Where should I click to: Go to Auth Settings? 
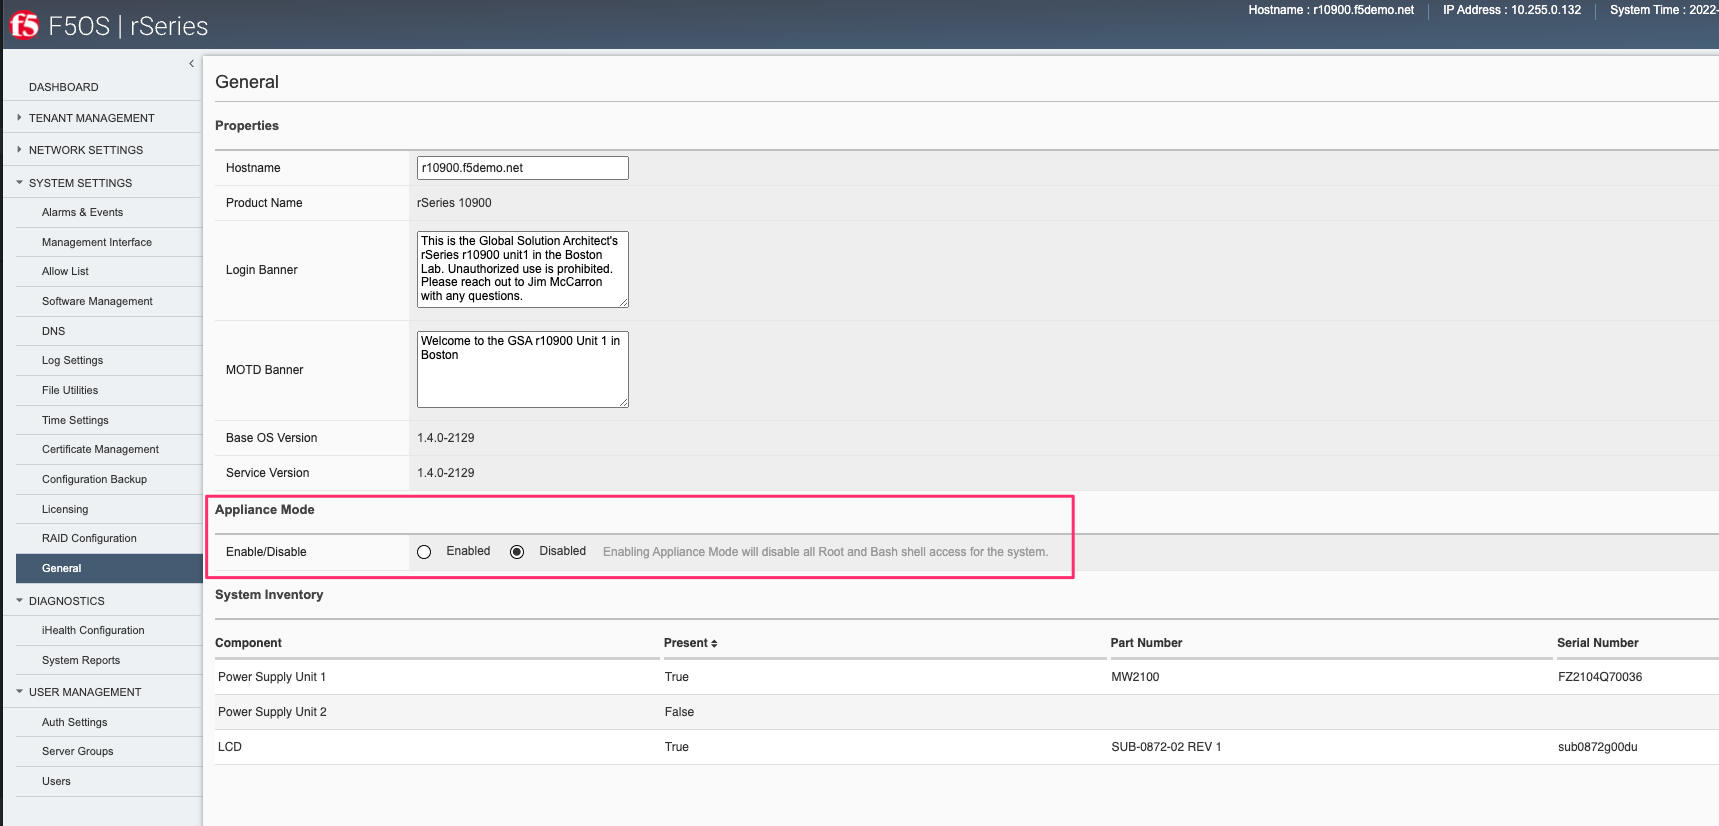(x=74, y=722)
